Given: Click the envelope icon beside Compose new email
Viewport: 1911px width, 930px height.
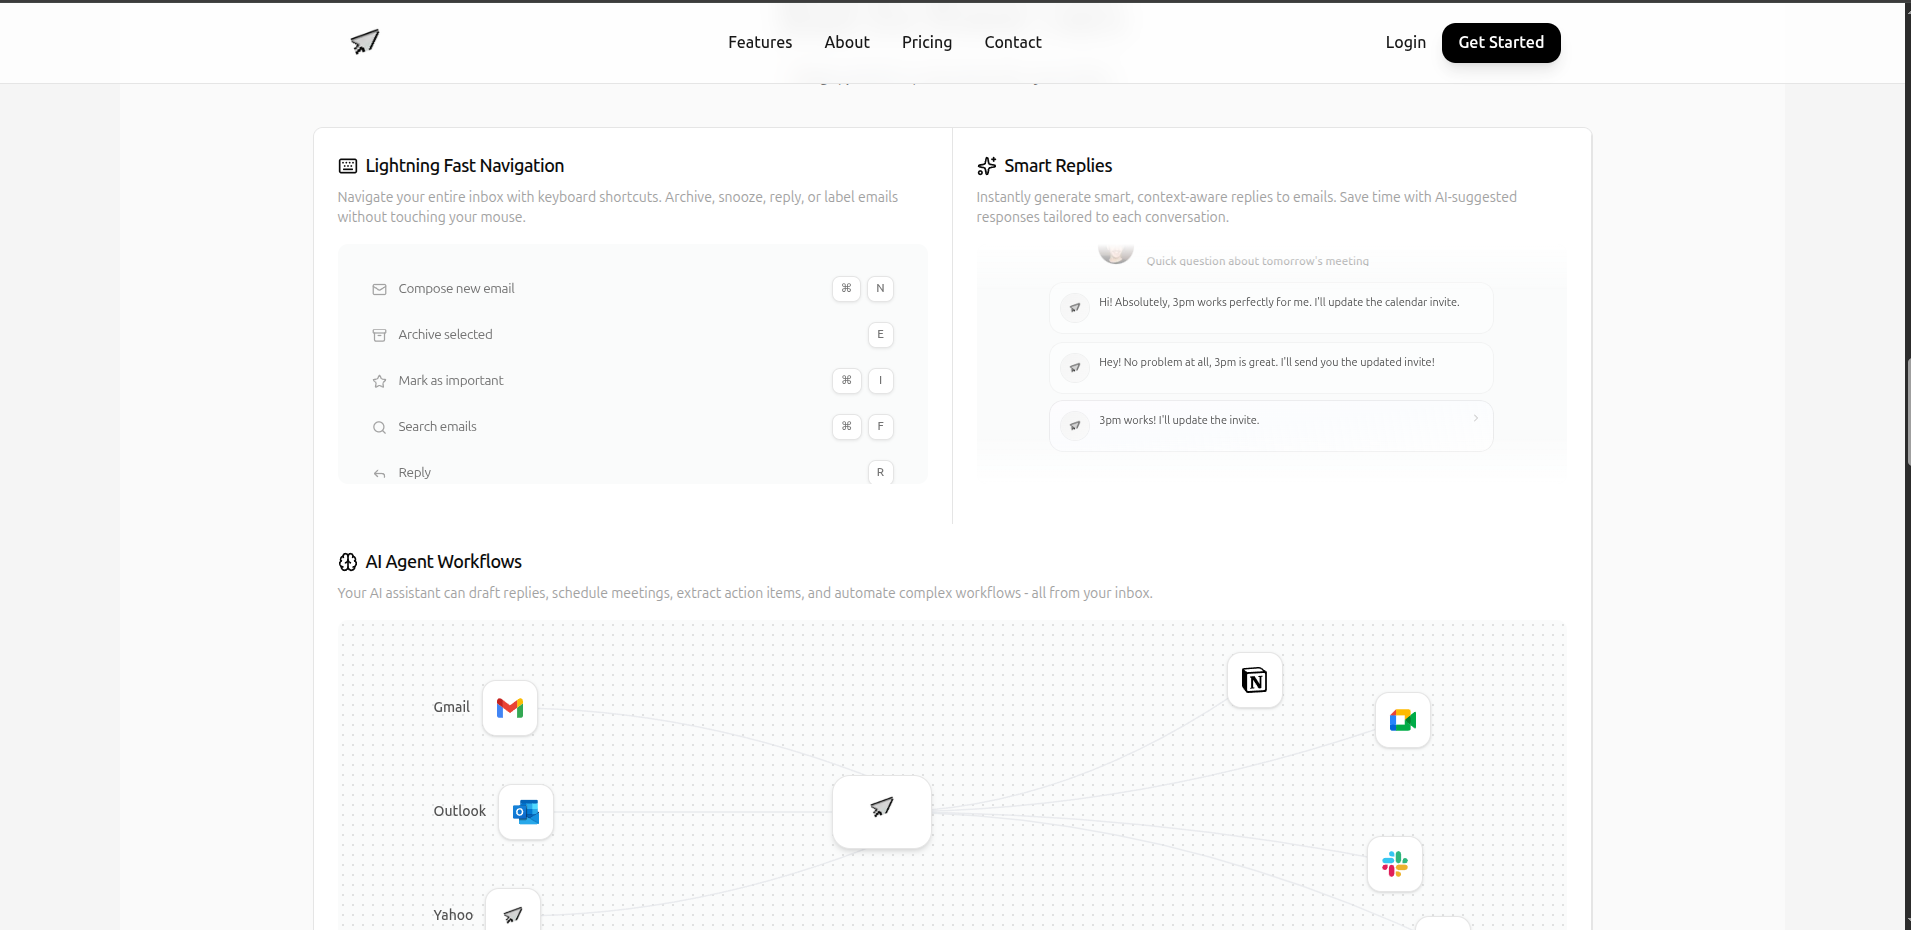Looking at the screenshot, I should click(x=379, y=288).
